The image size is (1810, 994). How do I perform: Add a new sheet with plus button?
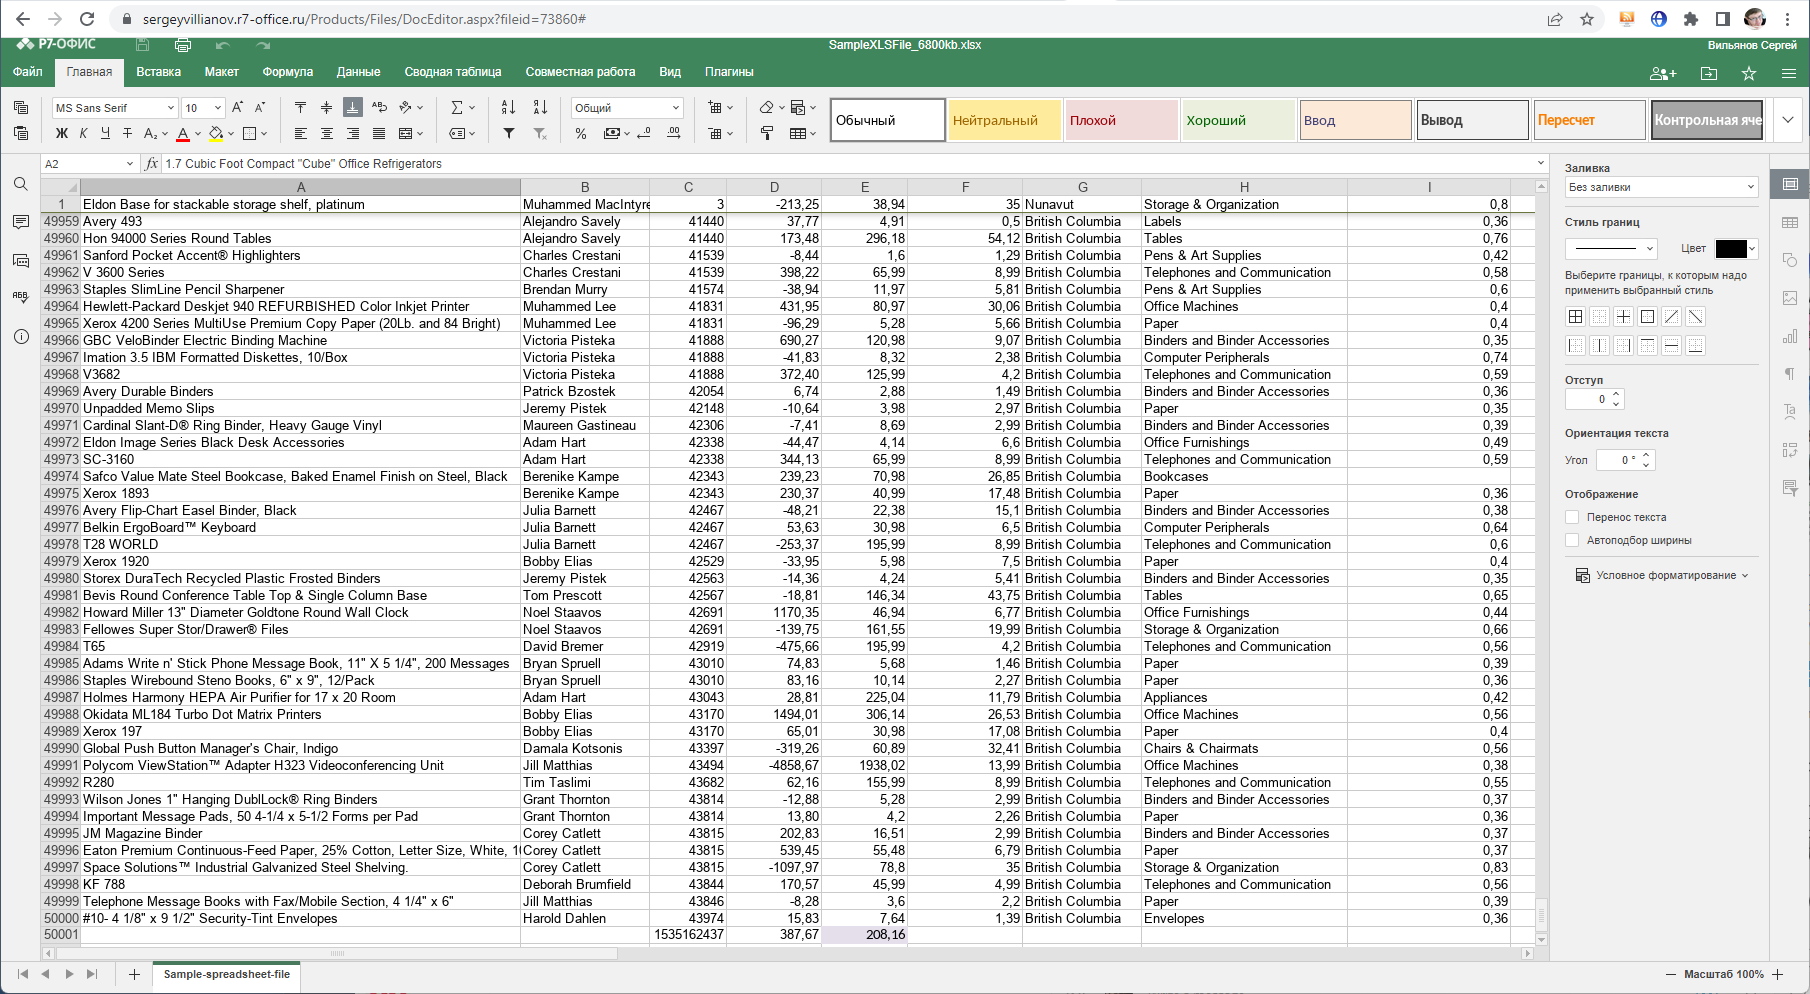[134, 974]
